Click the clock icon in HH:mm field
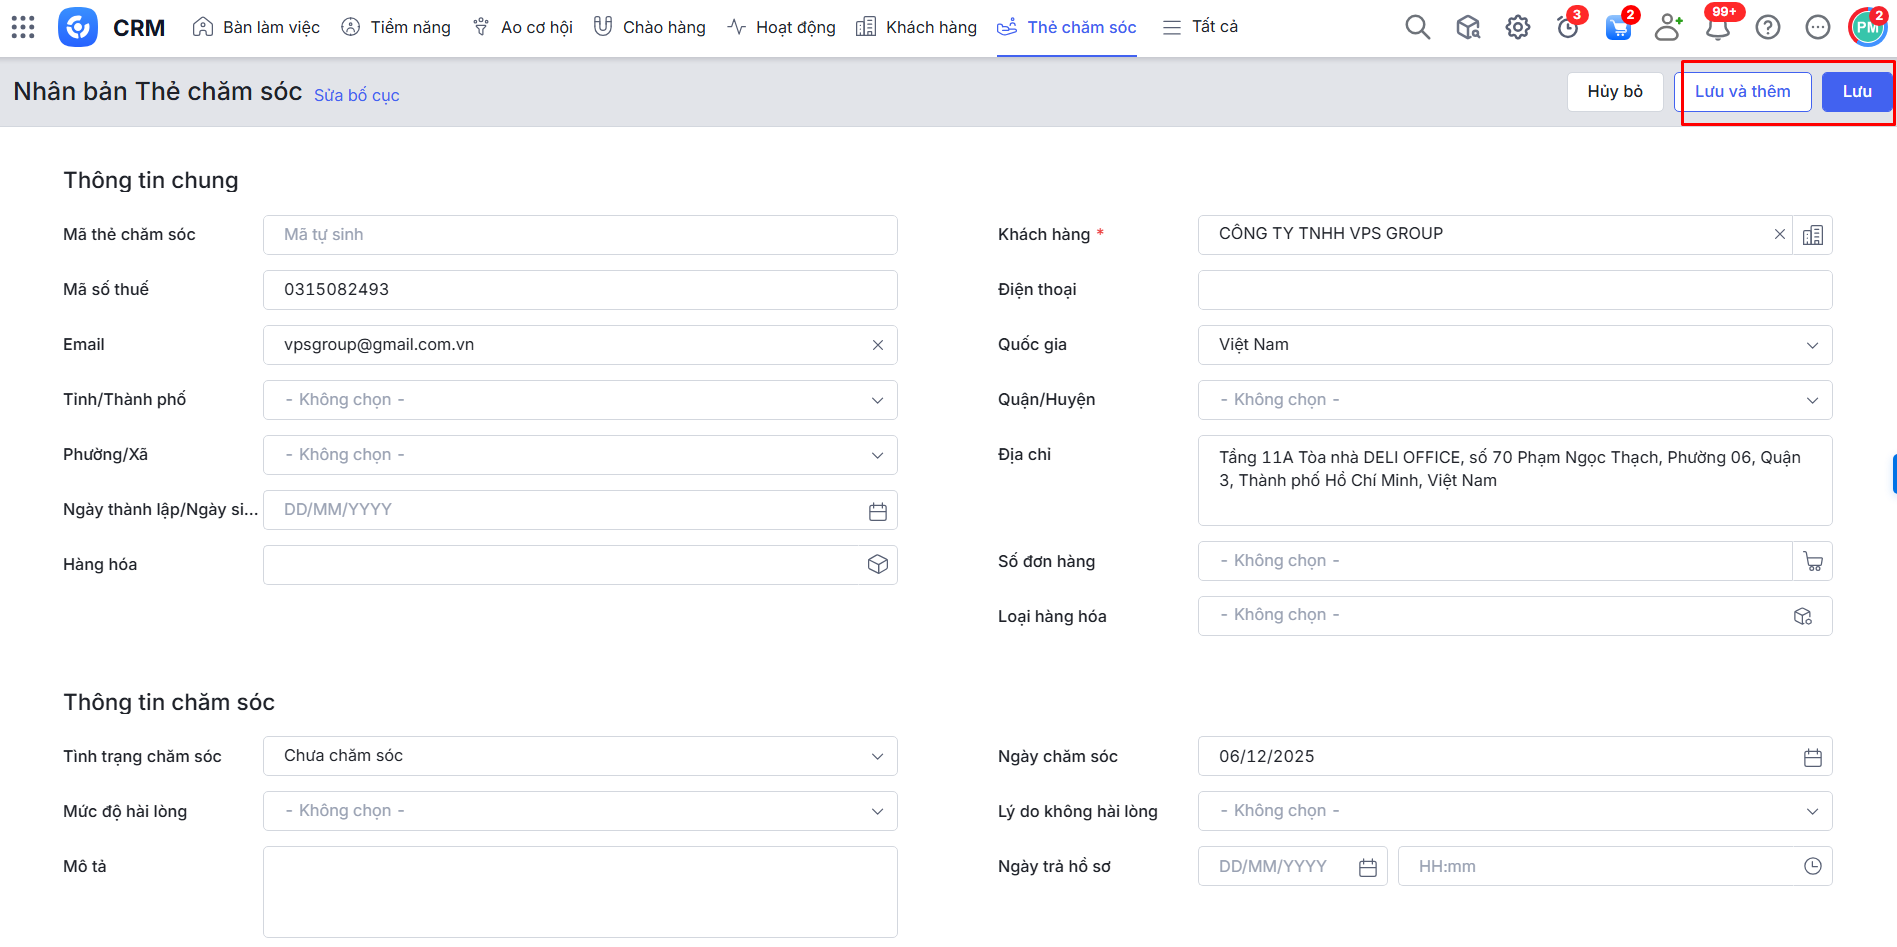Screen dimensions: 1897x947 (x=1812, y=867)
